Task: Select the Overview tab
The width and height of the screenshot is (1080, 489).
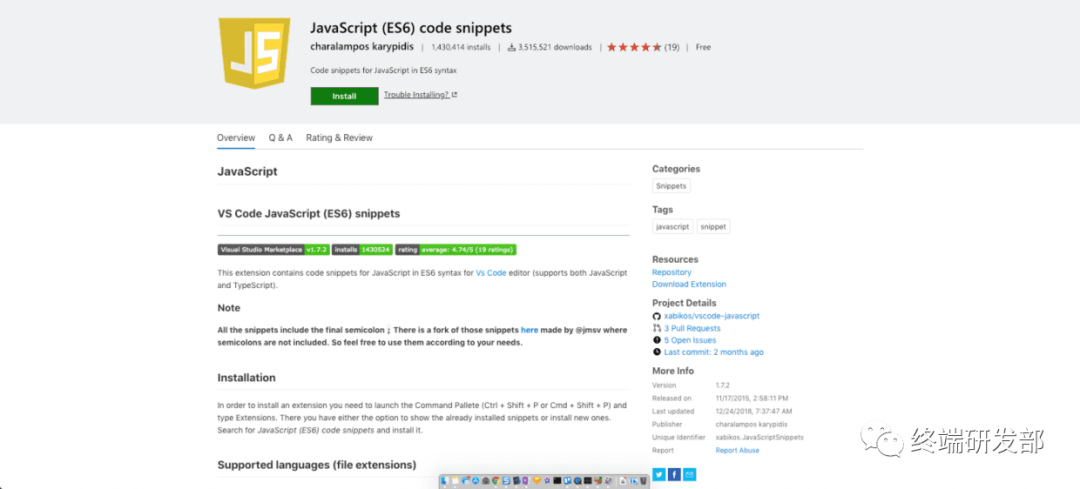Action: (x=236, y=138)
